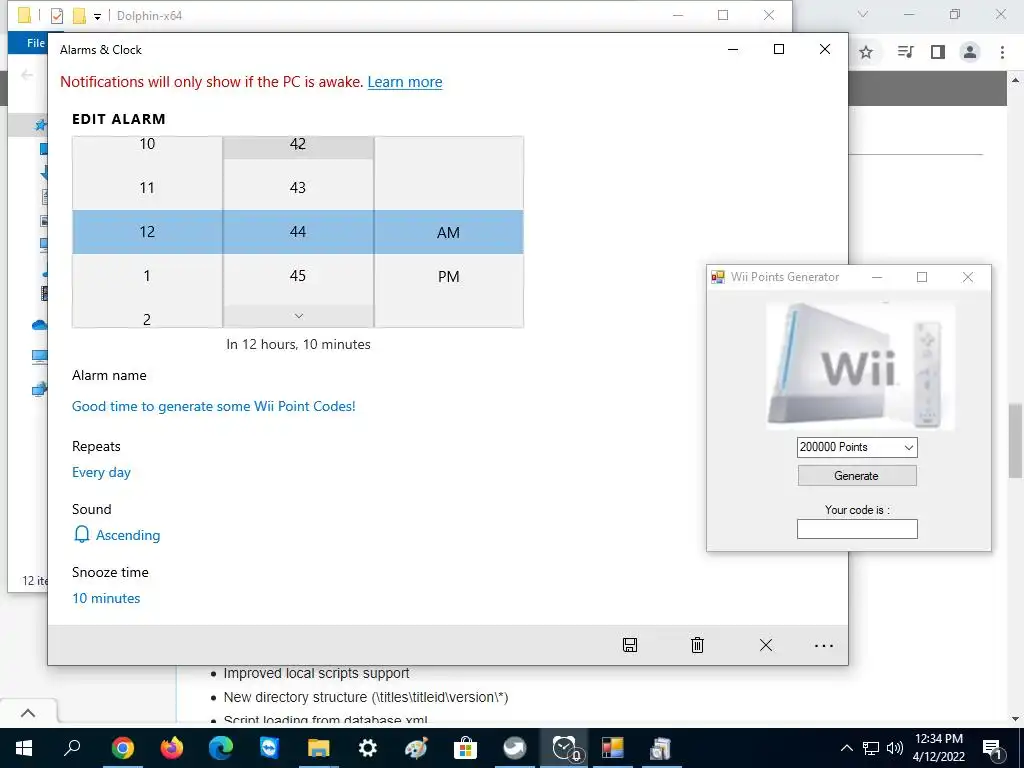Click the Wii console image
1024x768 pixels.
[861, 366]
